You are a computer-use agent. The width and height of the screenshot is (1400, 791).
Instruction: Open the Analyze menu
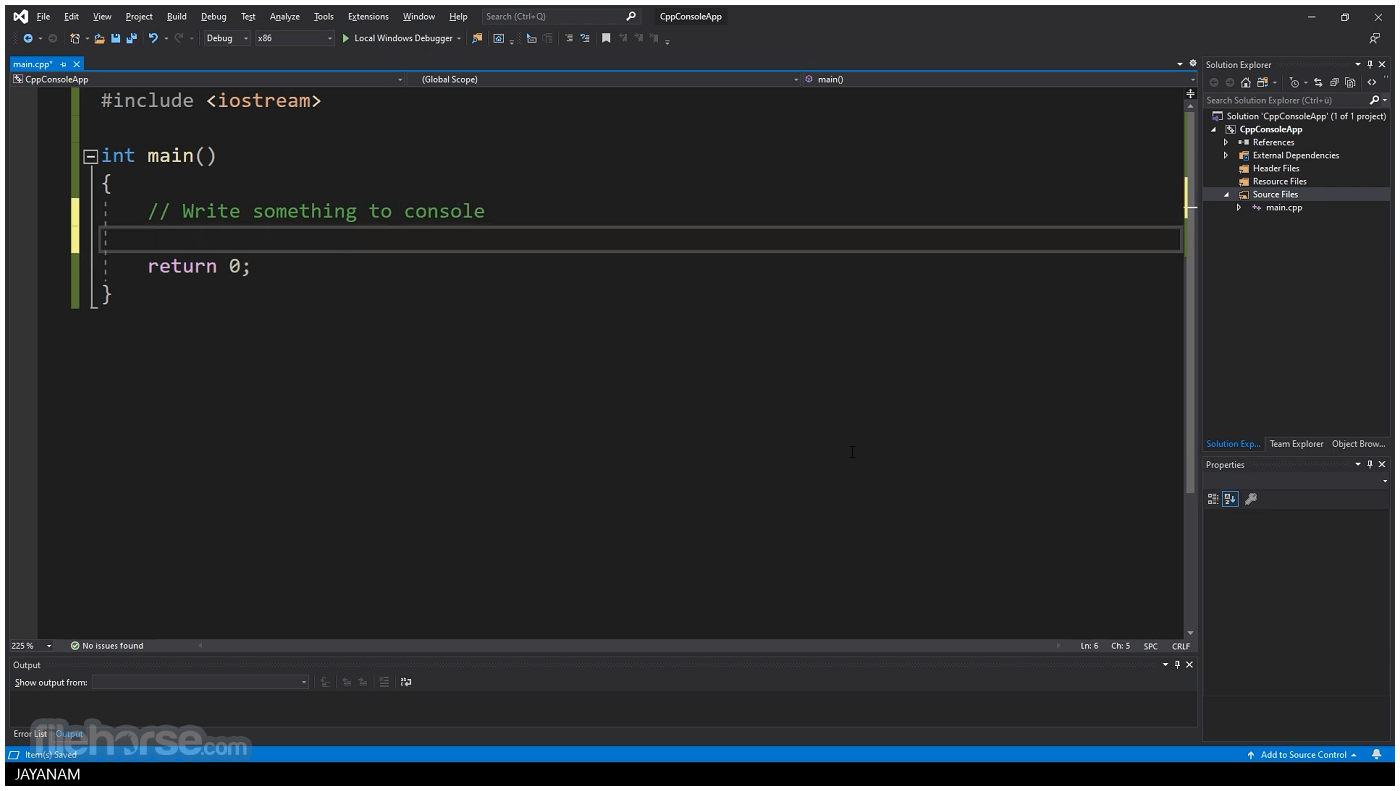(x=285, y=17)
